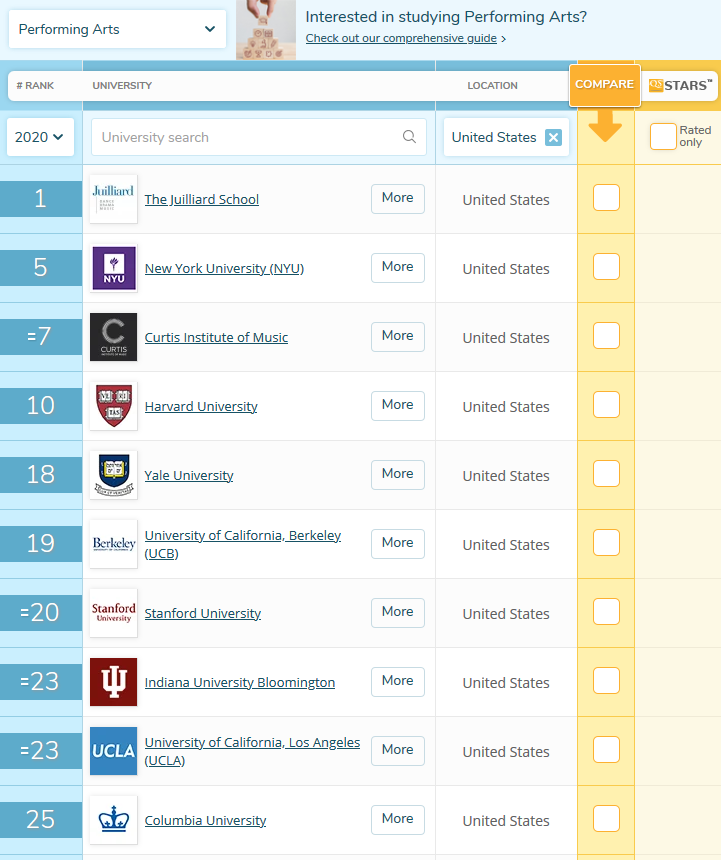Open Columbia University link
Viewport: 721px width, 860px height.
point(206,821)
